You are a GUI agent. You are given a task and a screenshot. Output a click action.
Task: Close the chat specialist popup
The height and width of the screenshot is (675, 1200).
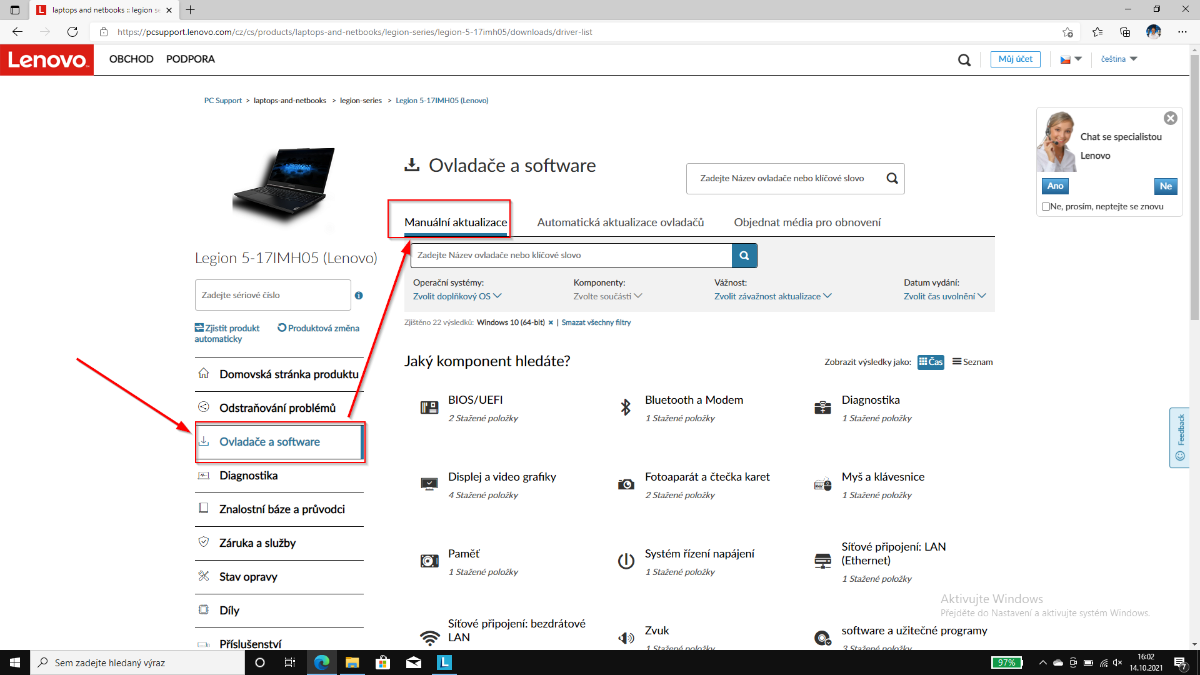(x=1171, y=118)
